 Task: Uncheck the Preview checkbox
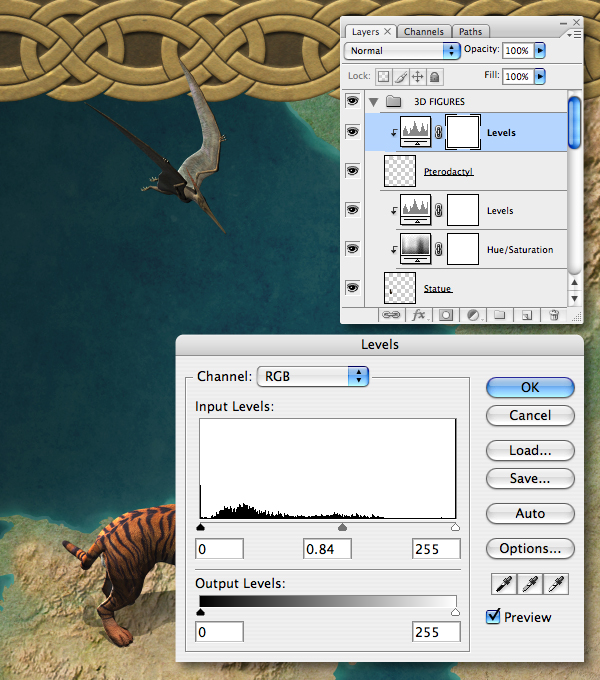point(493,616)
